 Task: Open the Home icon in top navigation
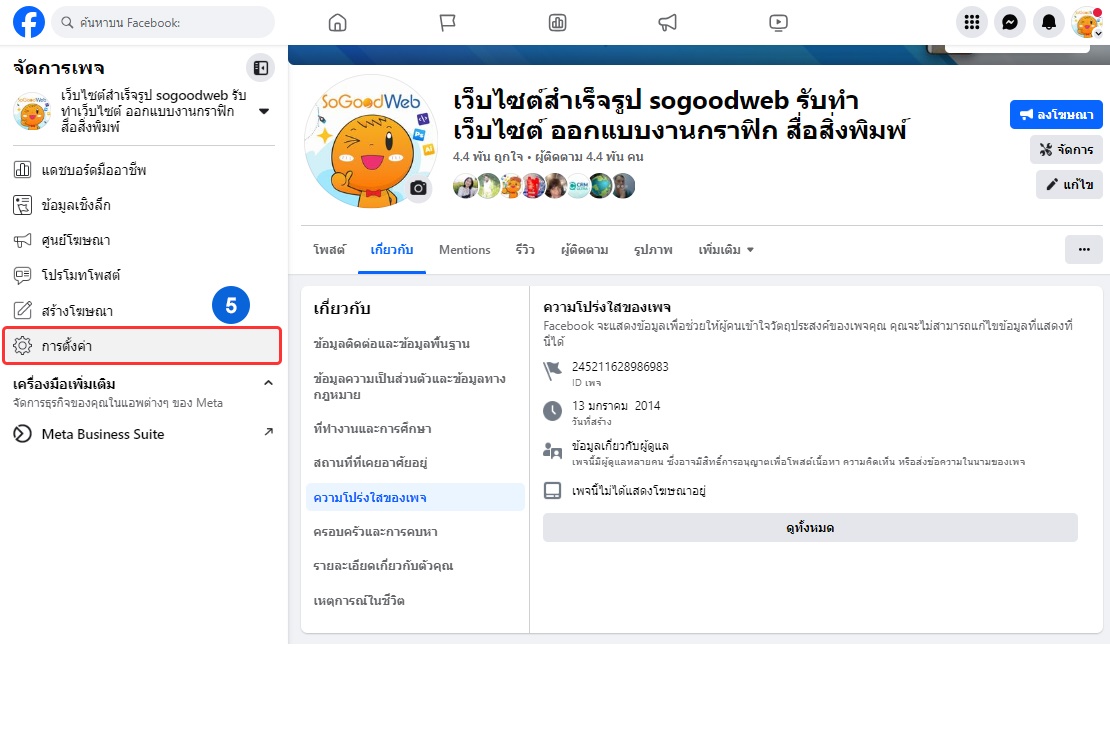tap(338, 23)
